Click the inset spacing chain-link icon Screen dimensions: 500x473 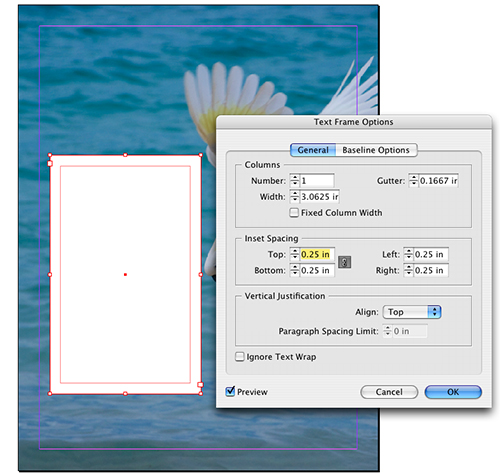click(x=344, y=262)
